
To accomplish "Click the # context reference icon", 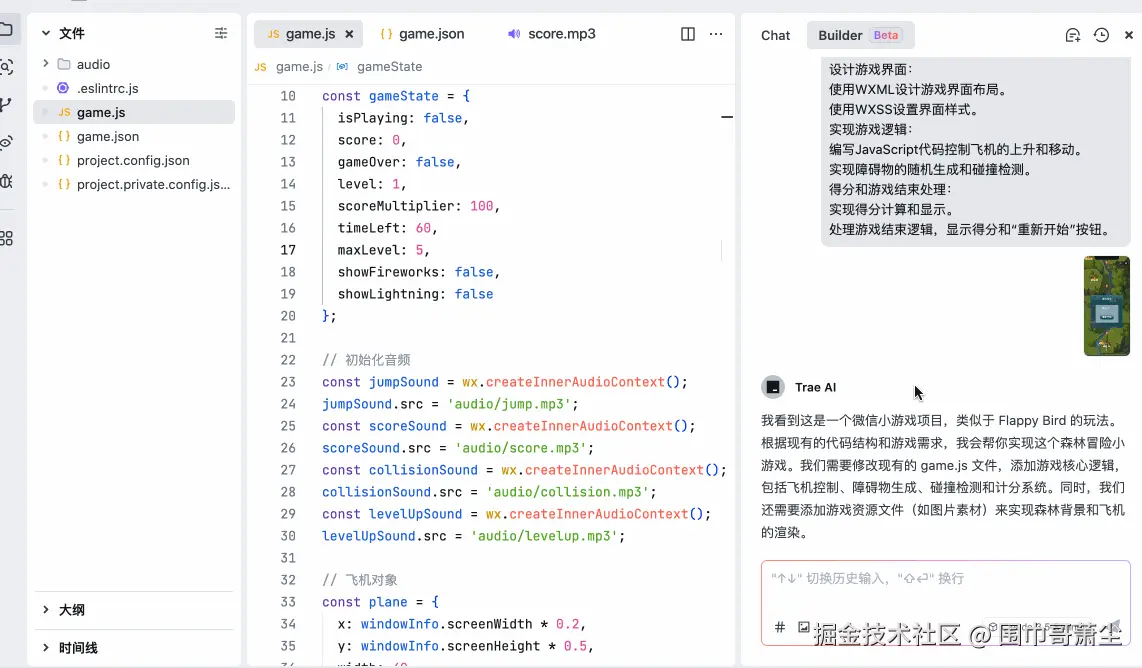I will [x=779, y=627].
